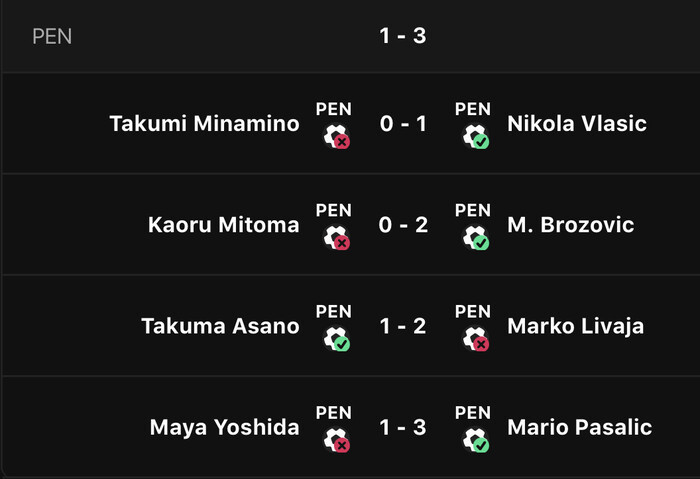Image resolution: width=700 pixels, height=479 pixels.
Task: Select player name M. Brozovic
Action: click(x=571, y=225)
